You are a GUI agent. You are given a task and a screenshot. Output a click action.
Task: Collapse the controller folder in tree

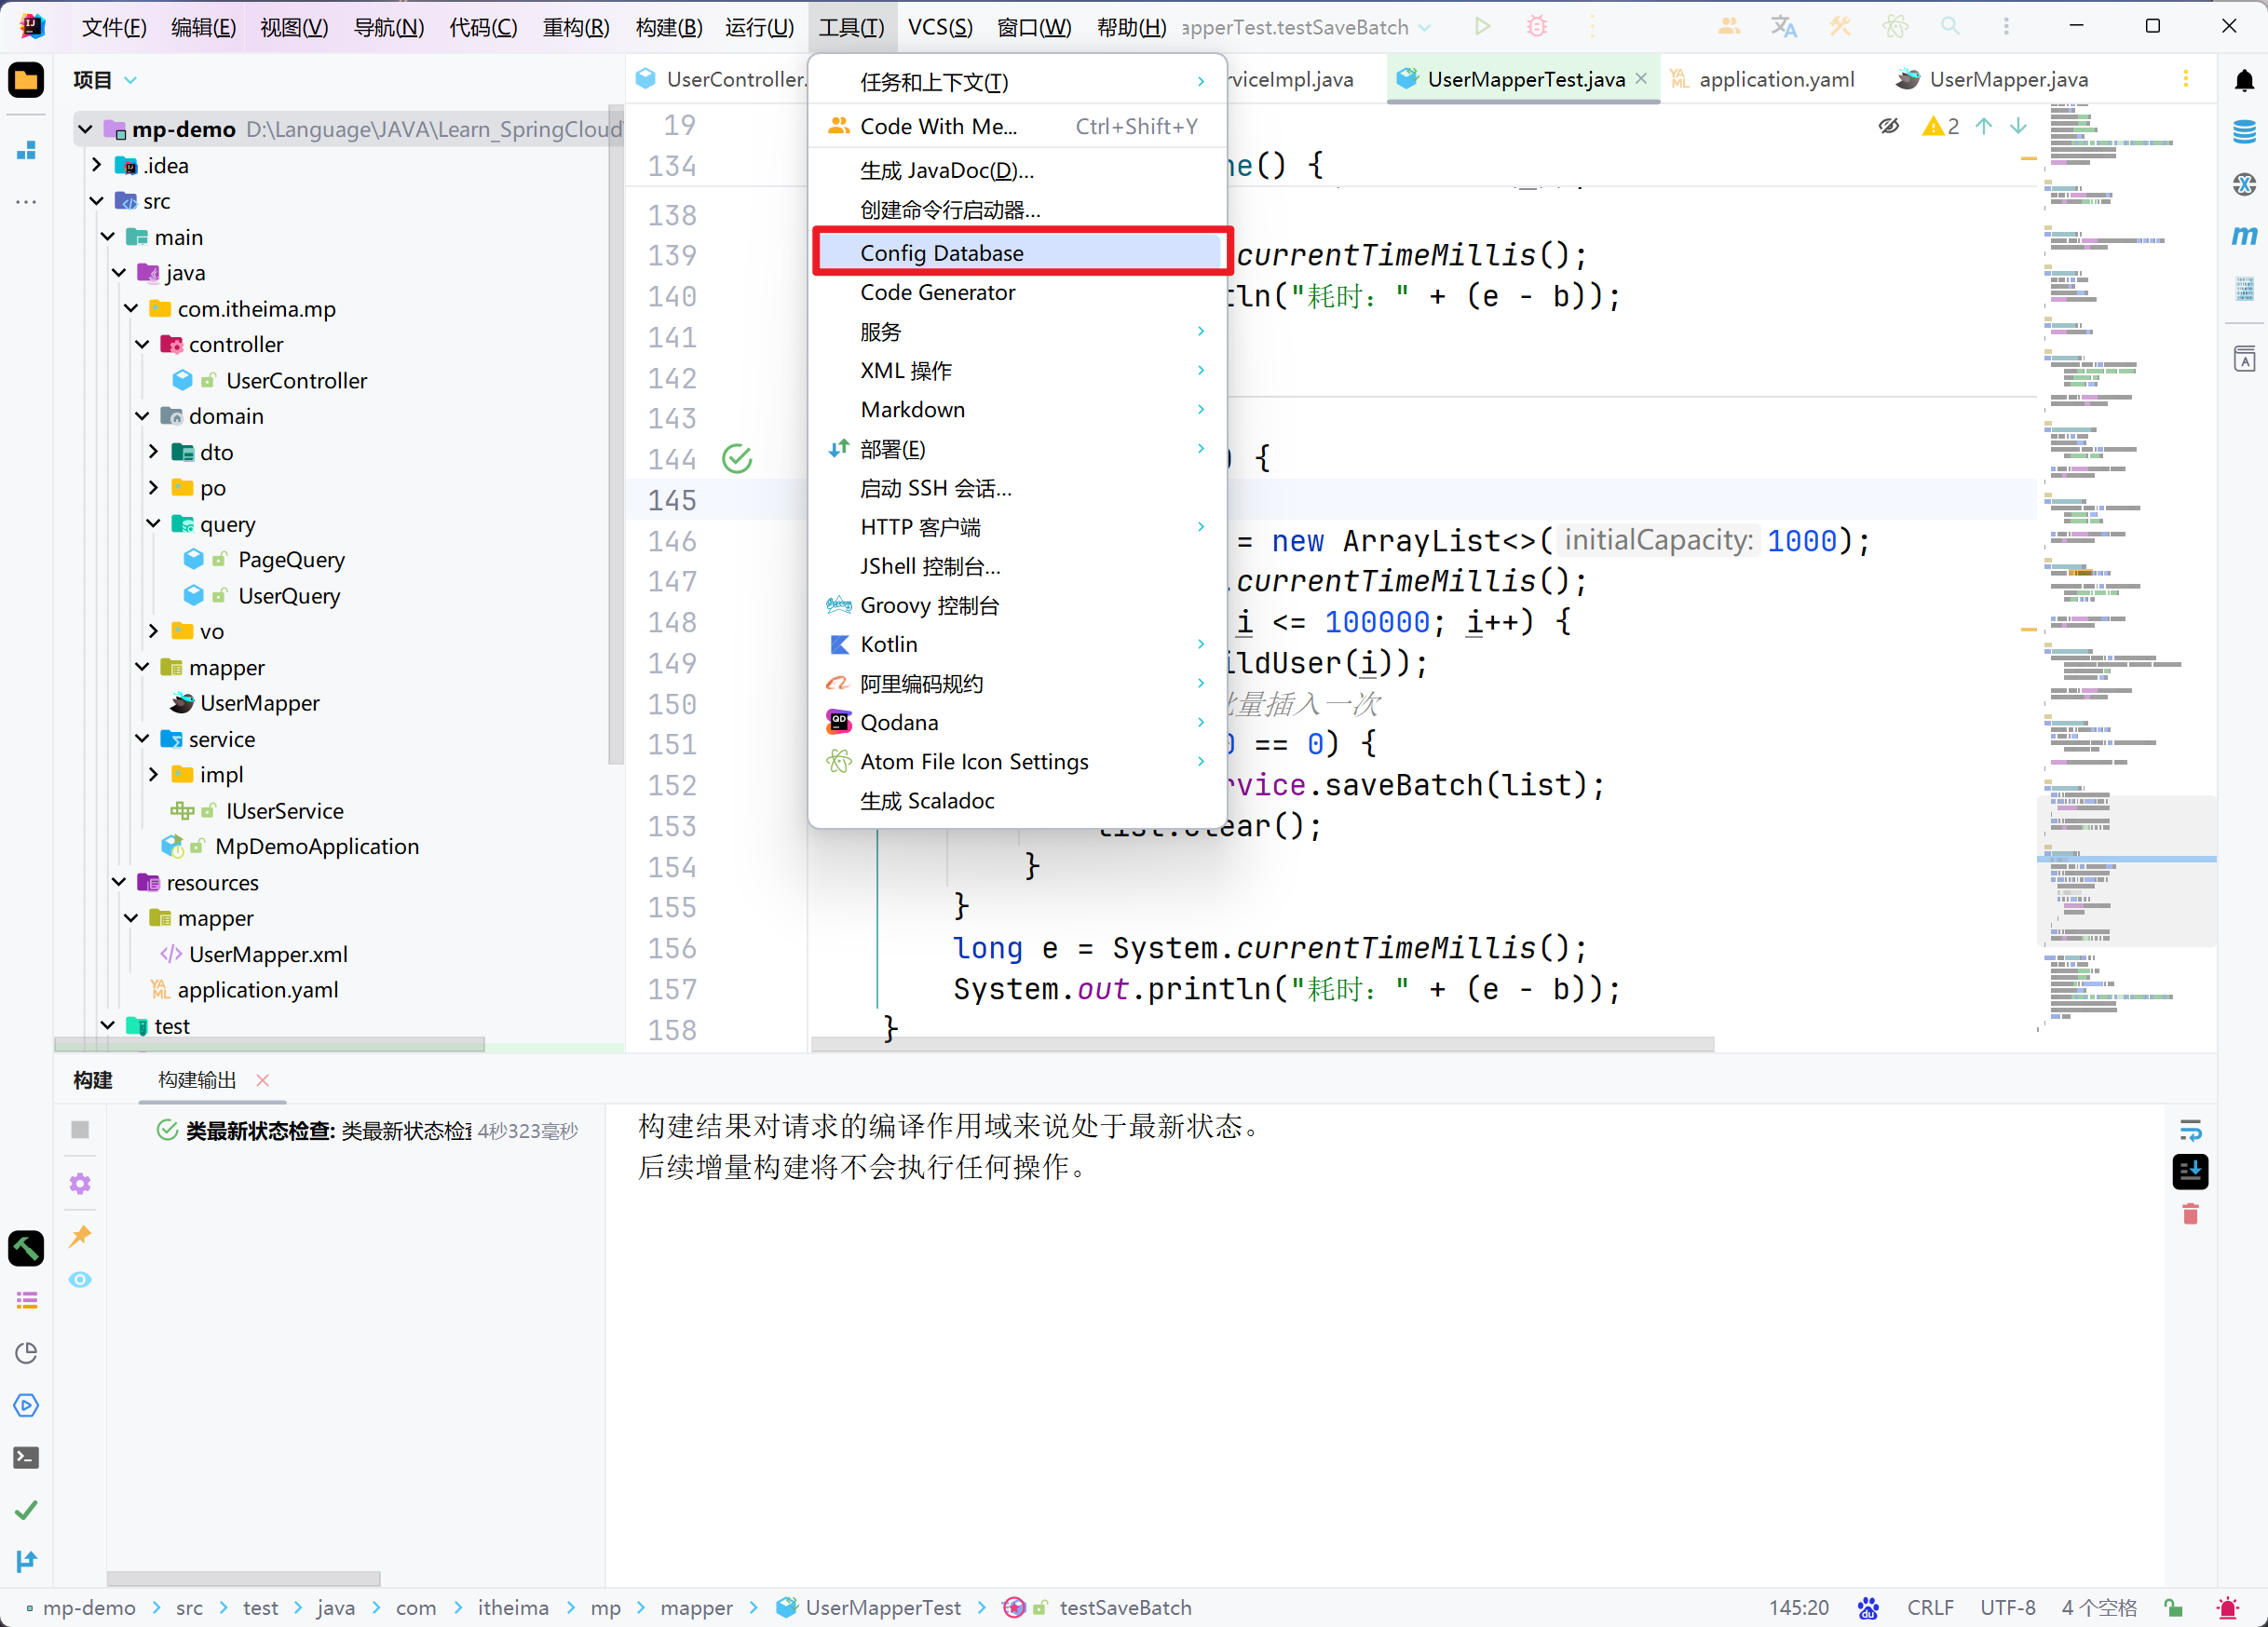coord(142,345)
